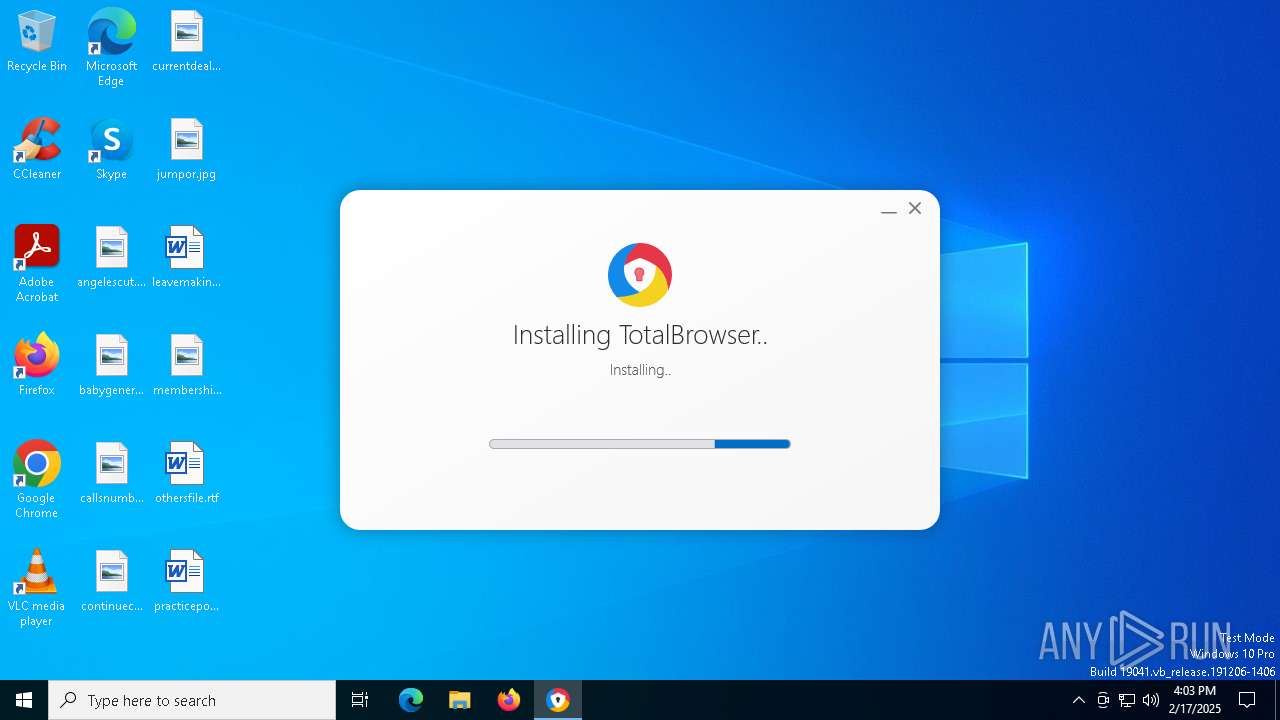
Task: Open the taskbar clock and date
Action: coord(1195,700)
